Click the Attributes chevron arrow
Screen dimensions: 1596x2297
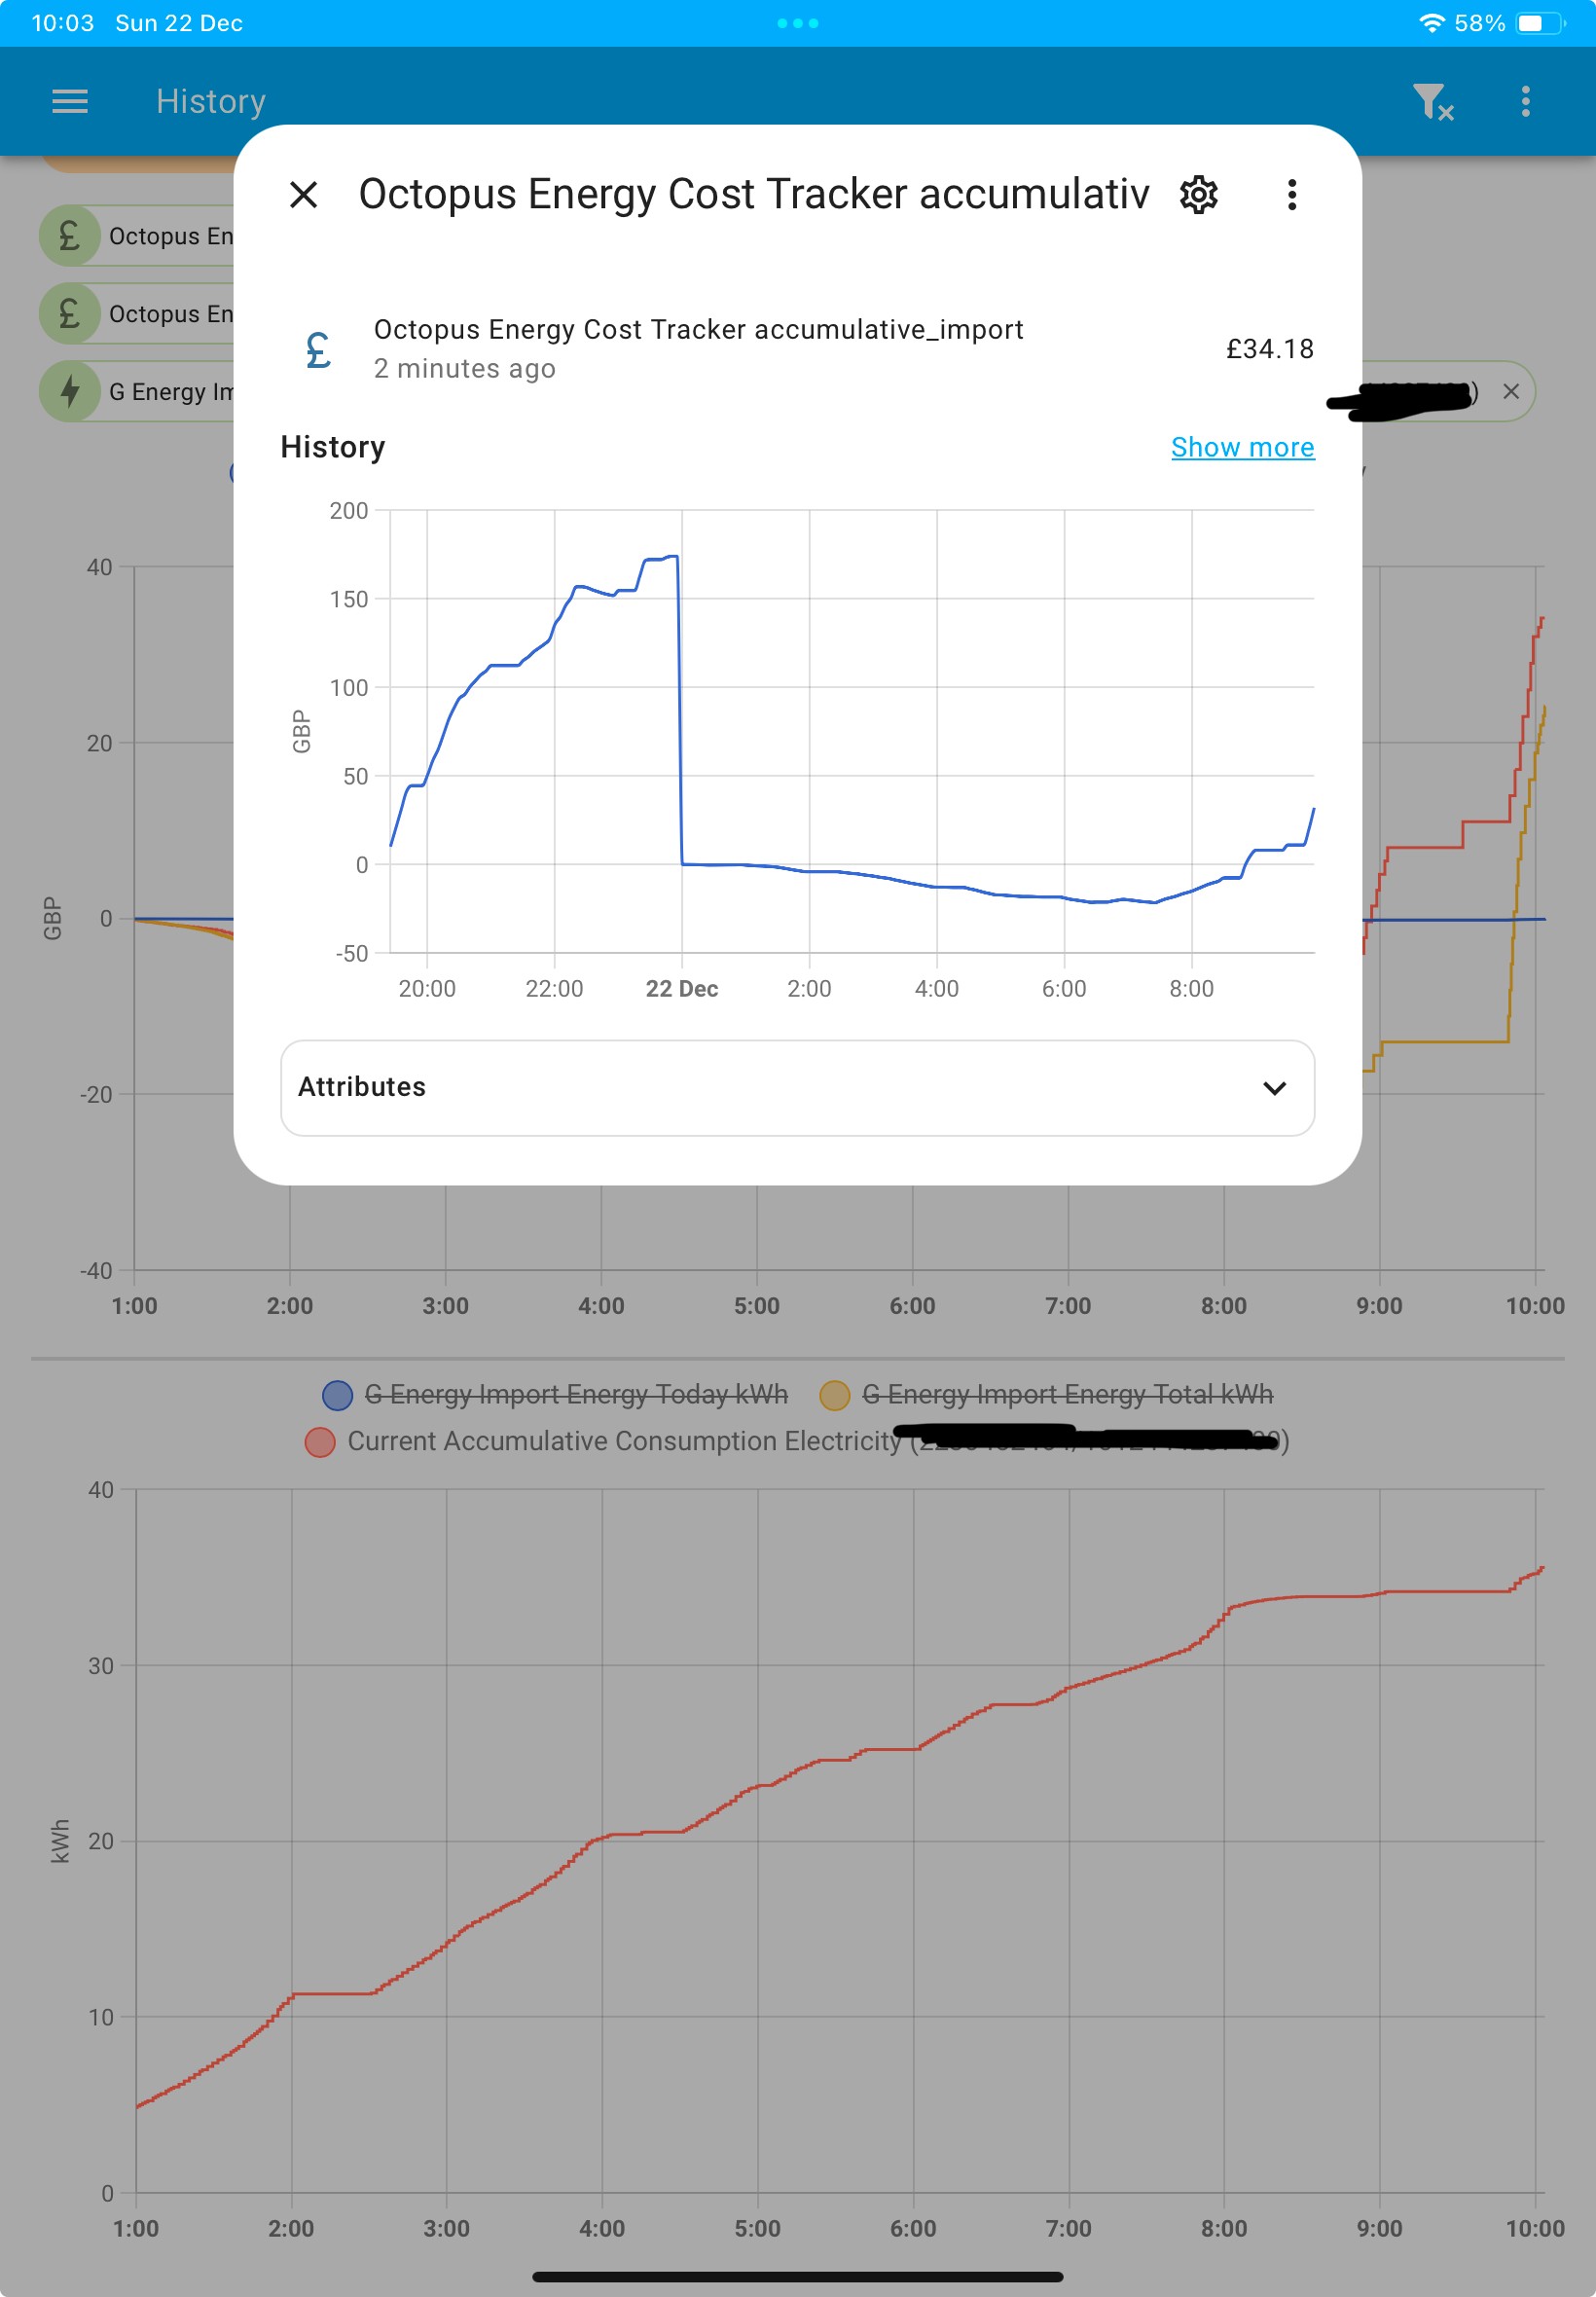tap(1274, 1087)
